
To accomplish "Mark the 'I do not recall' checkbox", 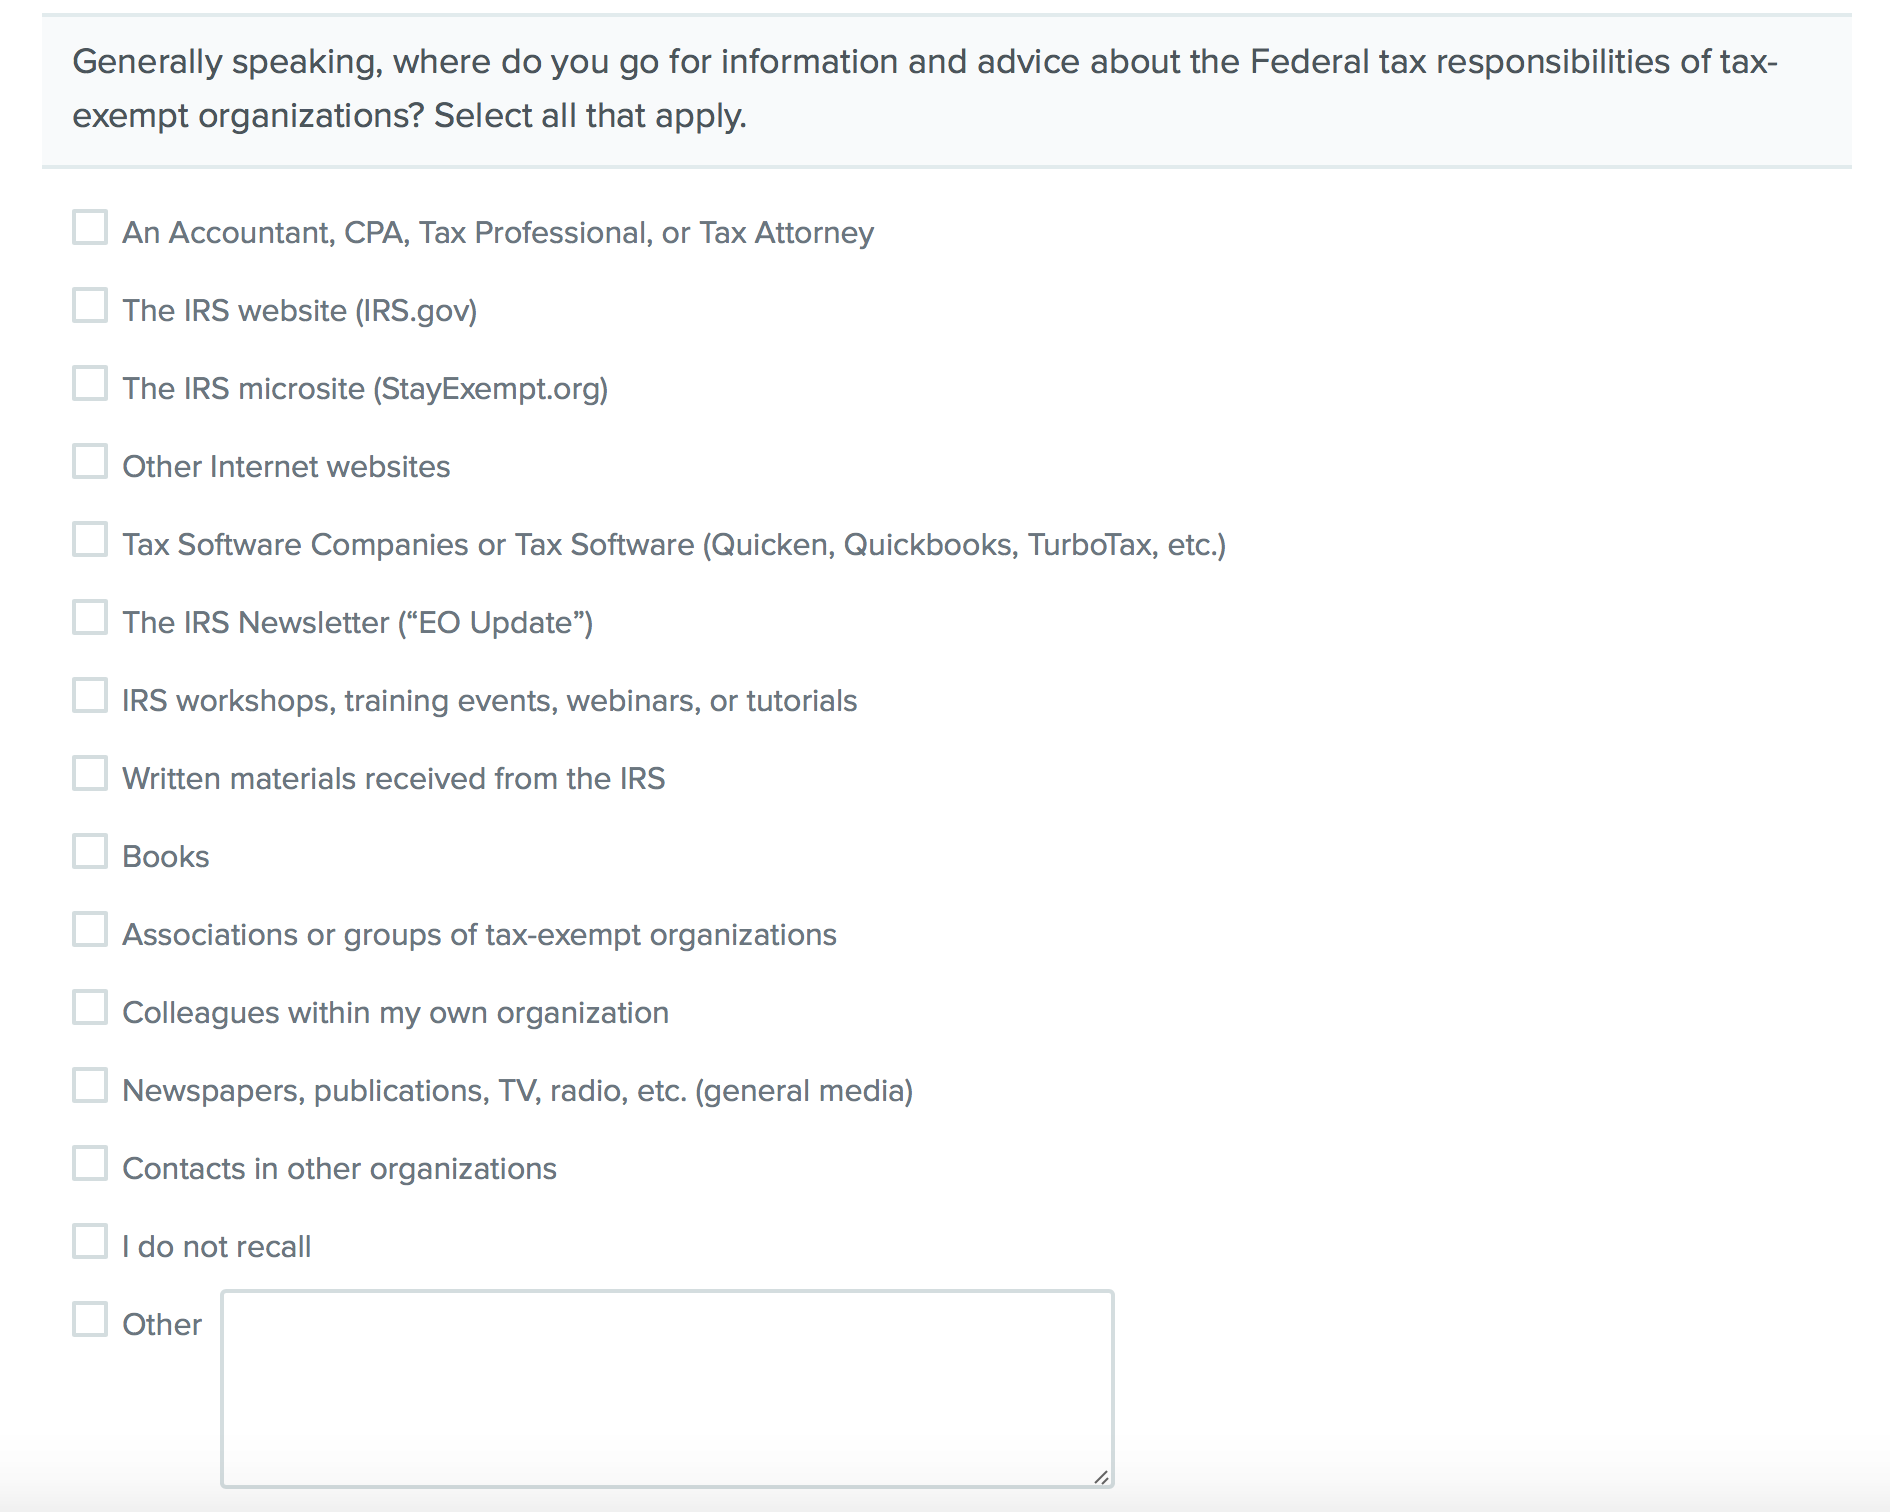I will [90, 1242].
